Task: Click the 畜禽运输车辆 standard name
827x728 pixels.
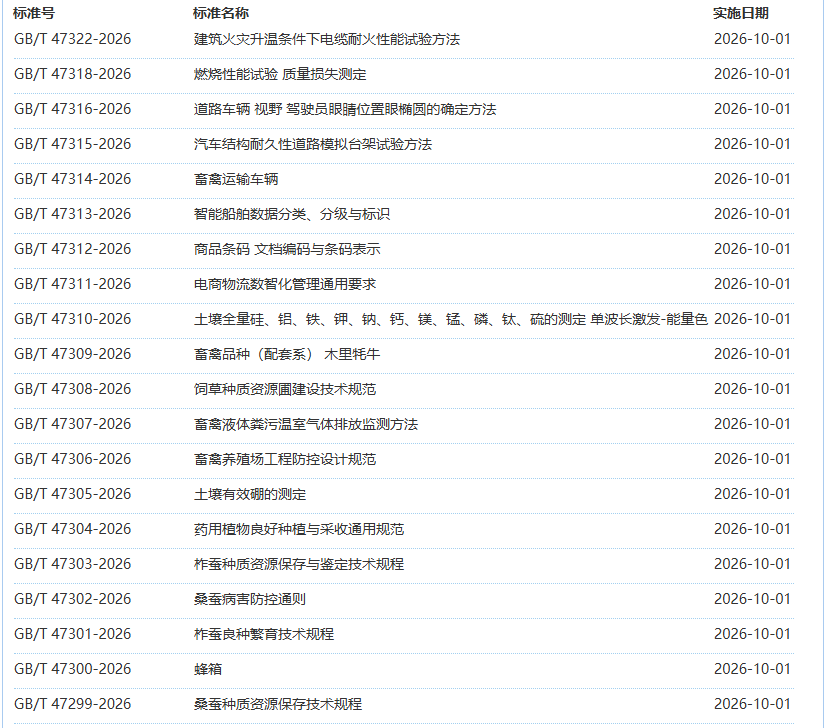Action: point(236,179)
